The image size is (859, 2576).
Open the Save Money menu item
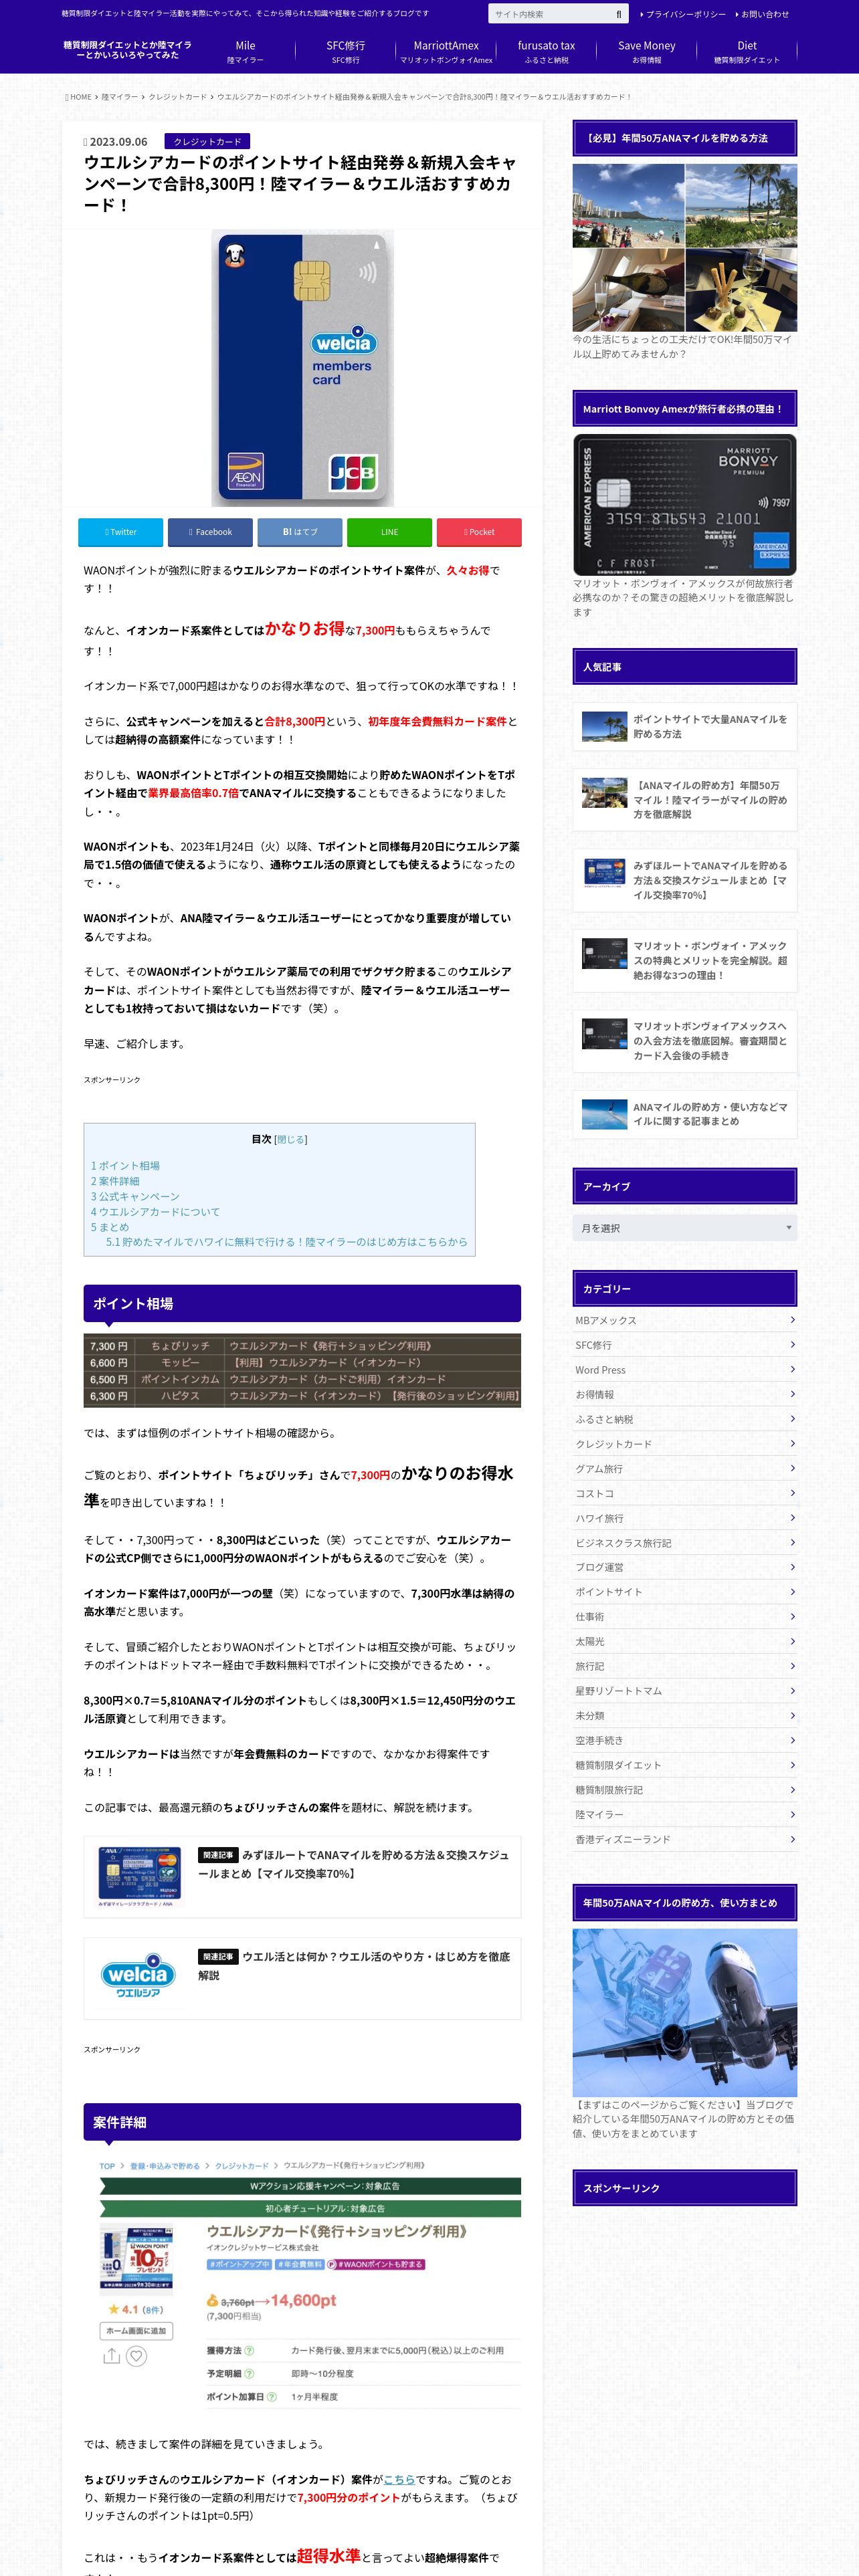[646, 52]
